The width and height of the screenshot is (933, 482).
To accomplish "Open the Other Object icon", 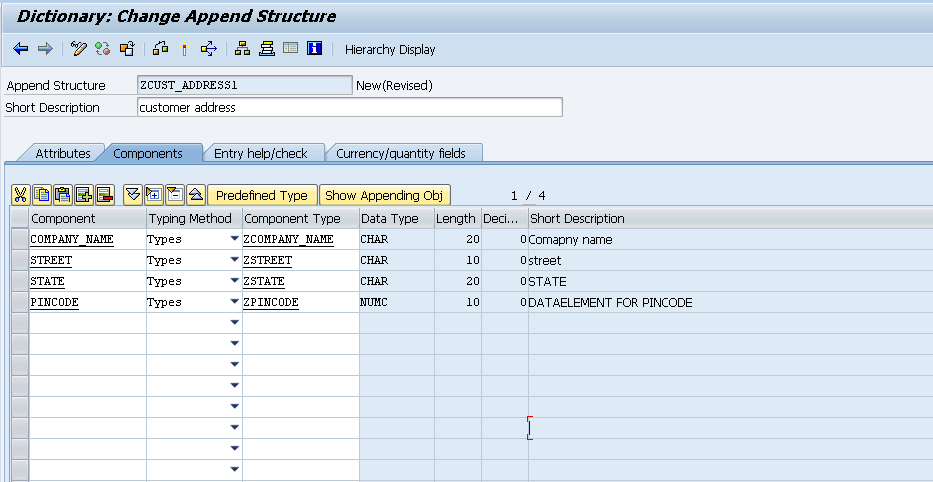I will click(127, 49).
